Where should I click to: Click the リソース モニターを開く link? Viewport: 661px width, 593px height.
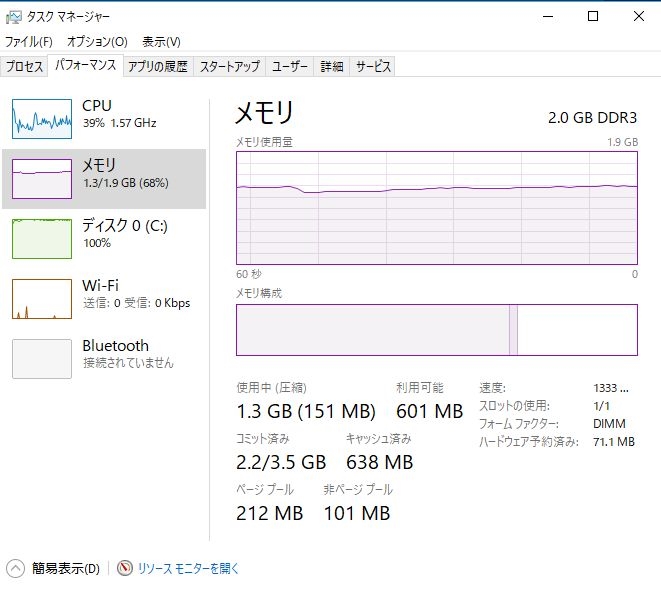[189, 568]
